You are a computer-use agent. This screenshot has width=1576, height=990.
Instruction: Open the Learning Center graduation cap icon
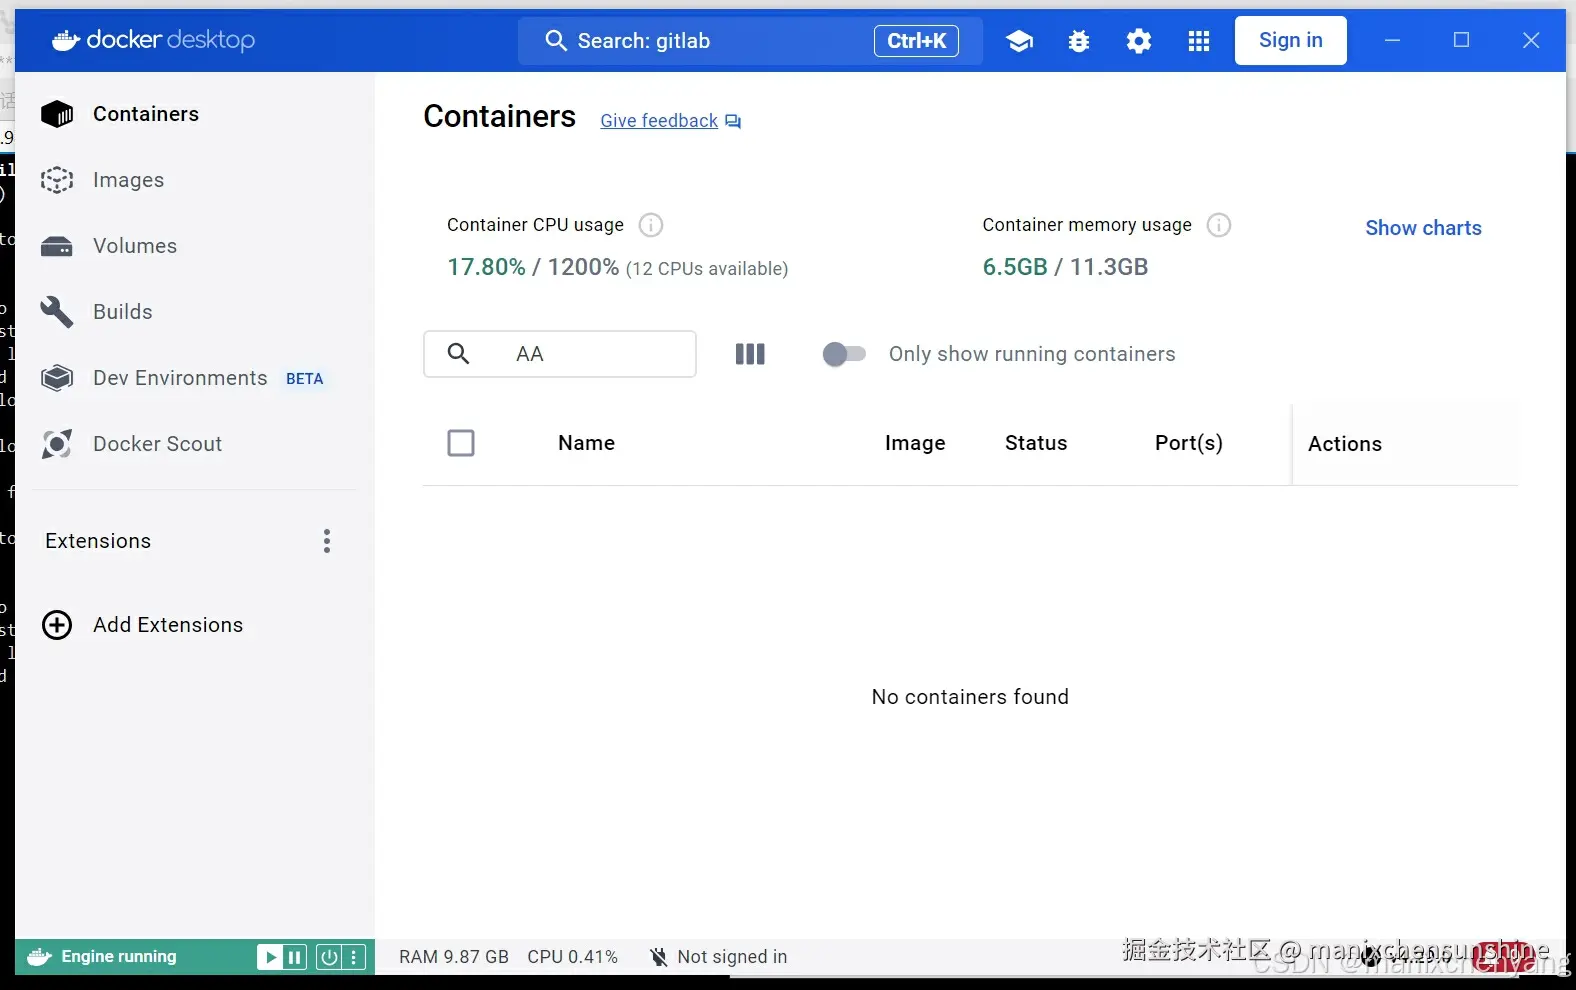(1019, 41)
